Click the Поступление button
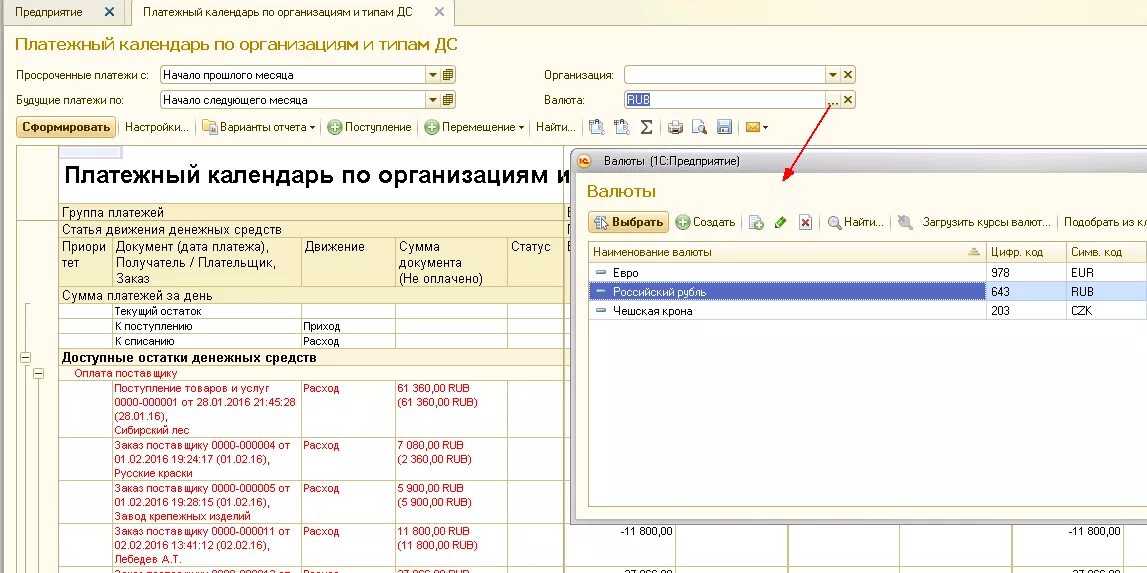1147x573 pixels. tap(369, 127)
